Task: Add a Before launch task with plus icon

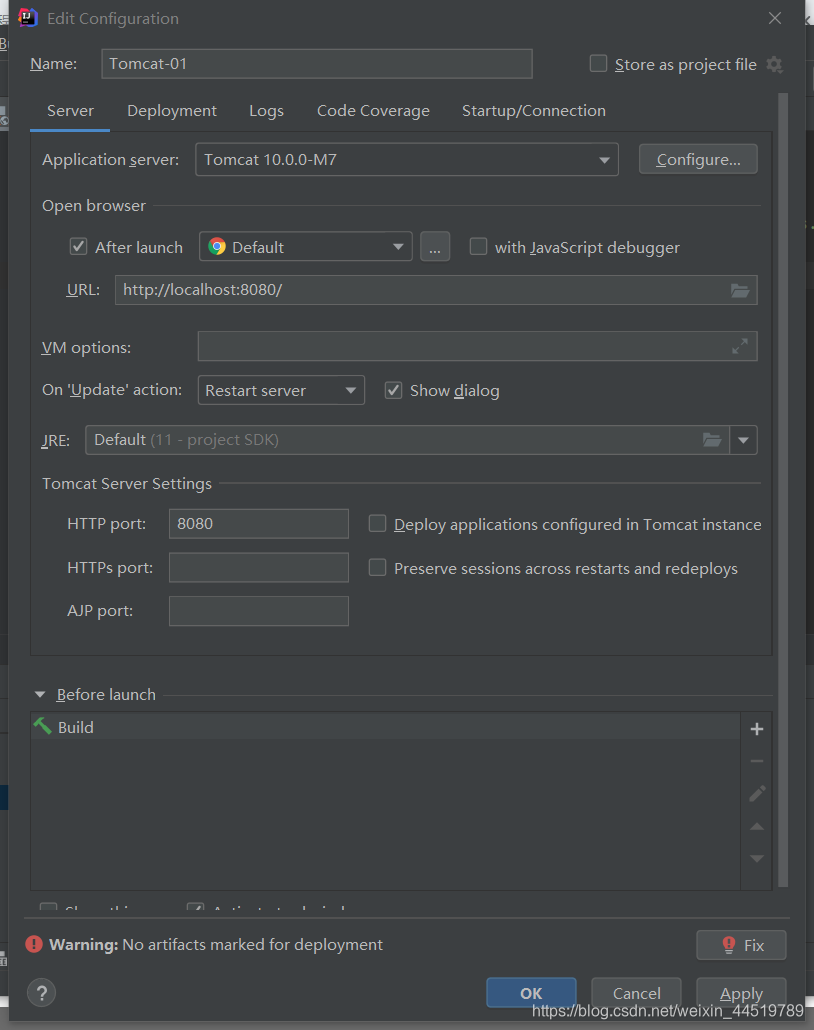Action: tap(757, 729)
